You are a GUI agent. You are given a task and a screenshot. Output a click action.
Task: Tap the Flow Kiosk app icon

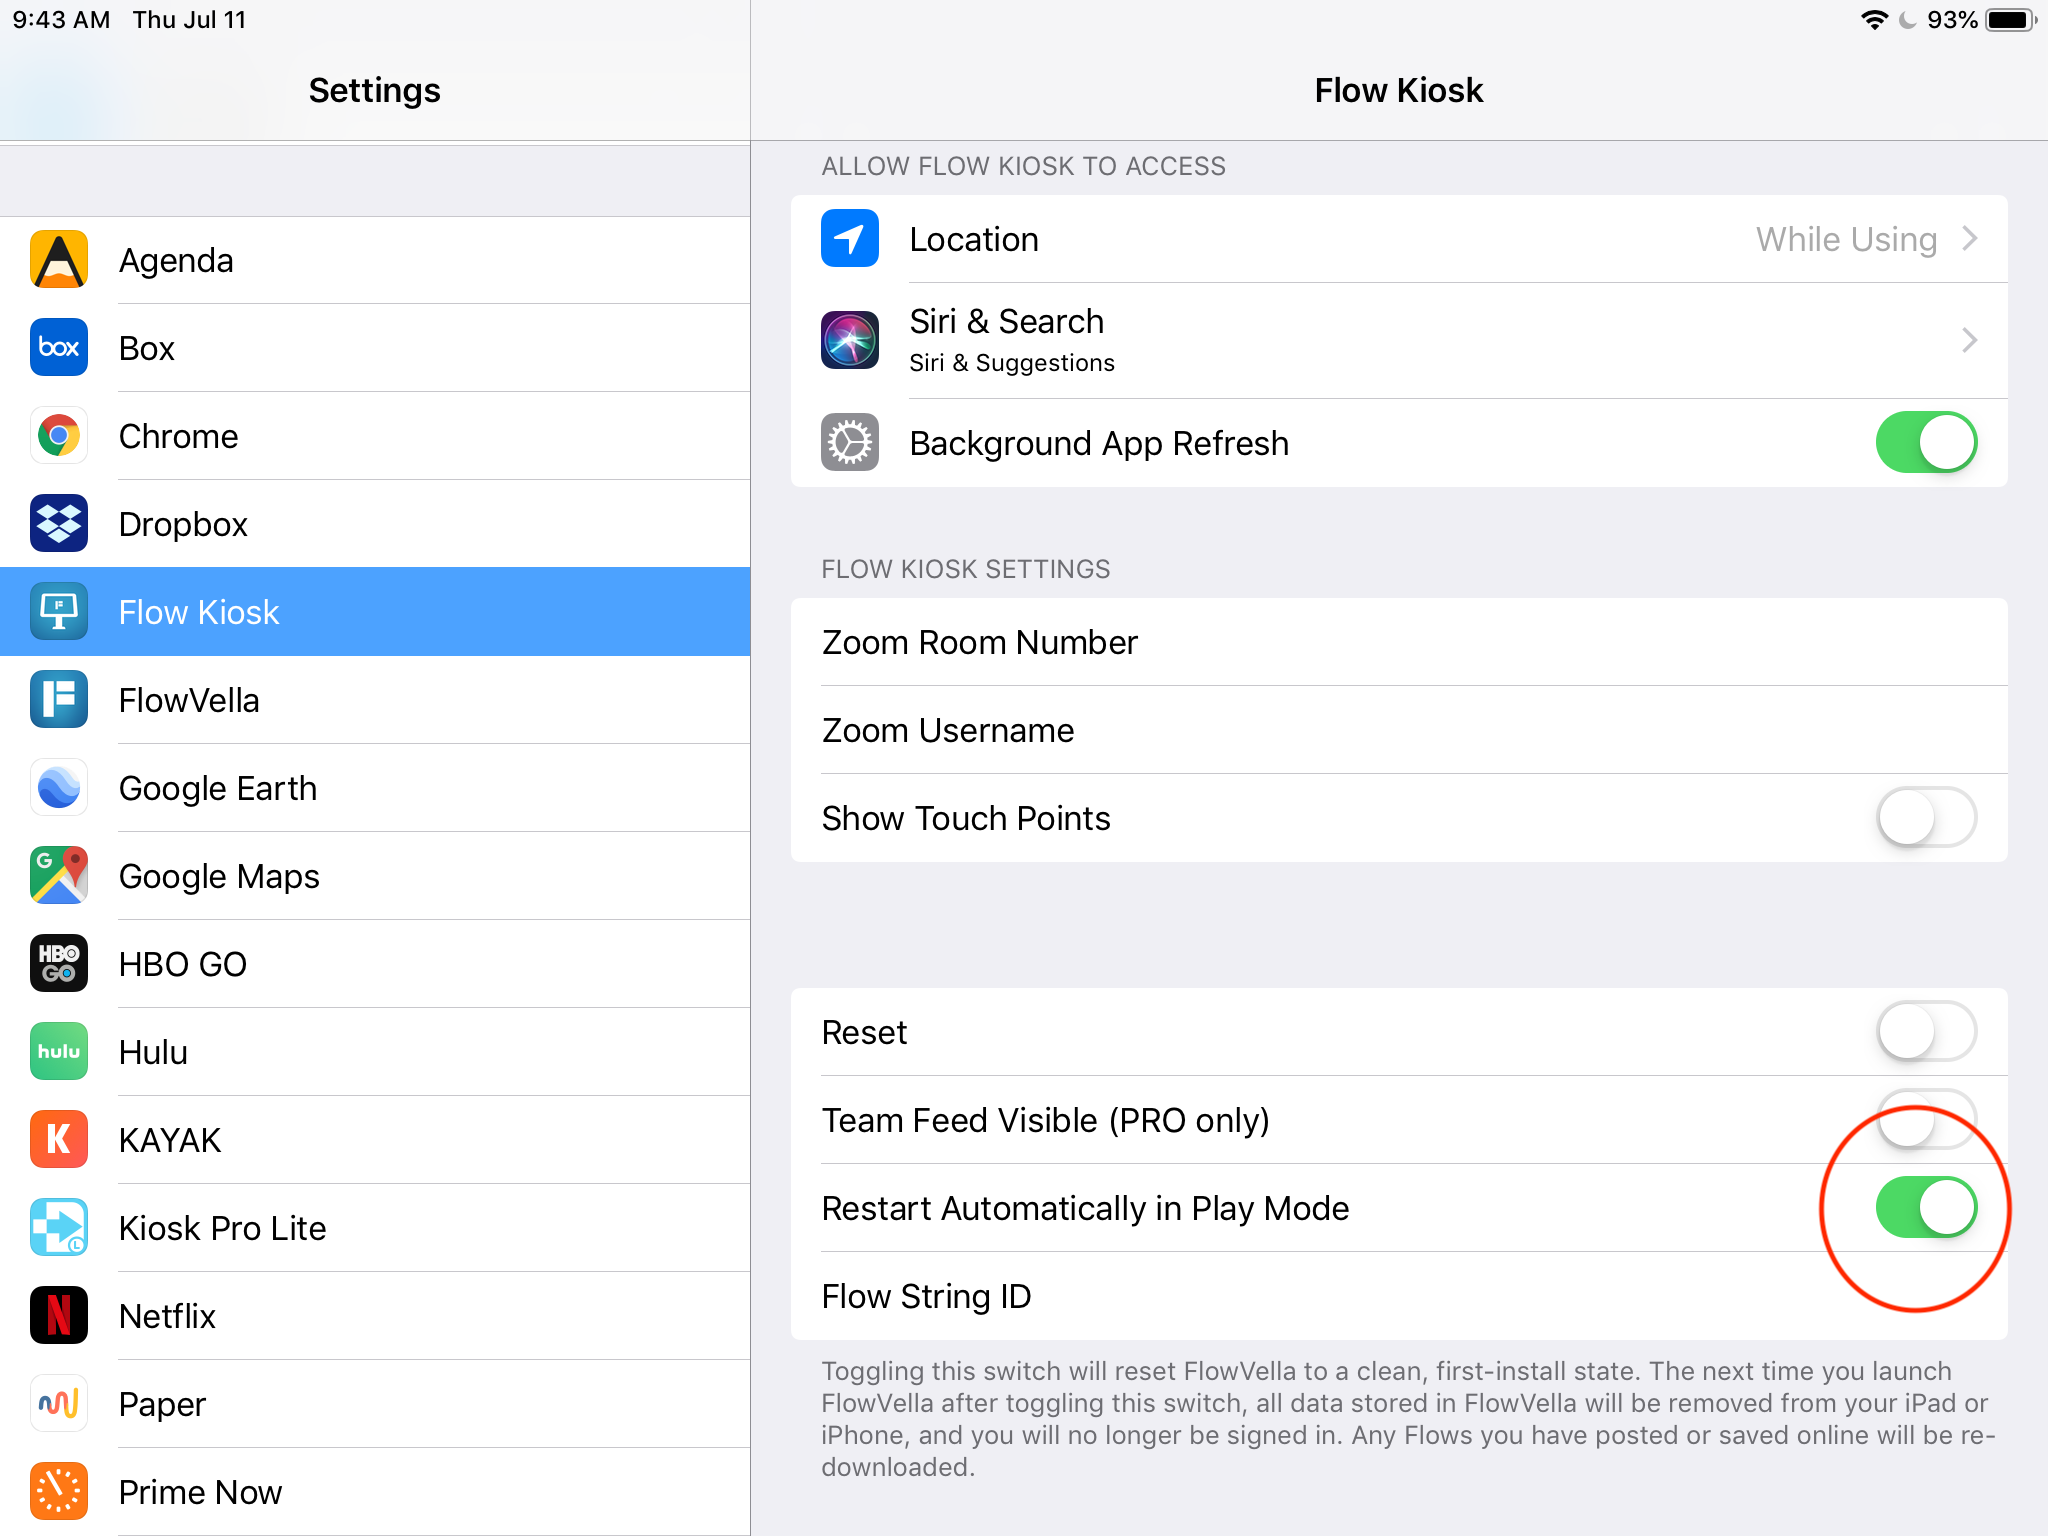pyautogui.click(x=59, y=612)
